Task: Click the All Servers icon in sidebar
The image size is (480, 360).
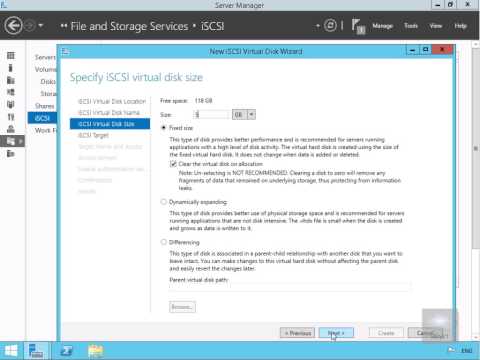Action: [x=11, y=80]
